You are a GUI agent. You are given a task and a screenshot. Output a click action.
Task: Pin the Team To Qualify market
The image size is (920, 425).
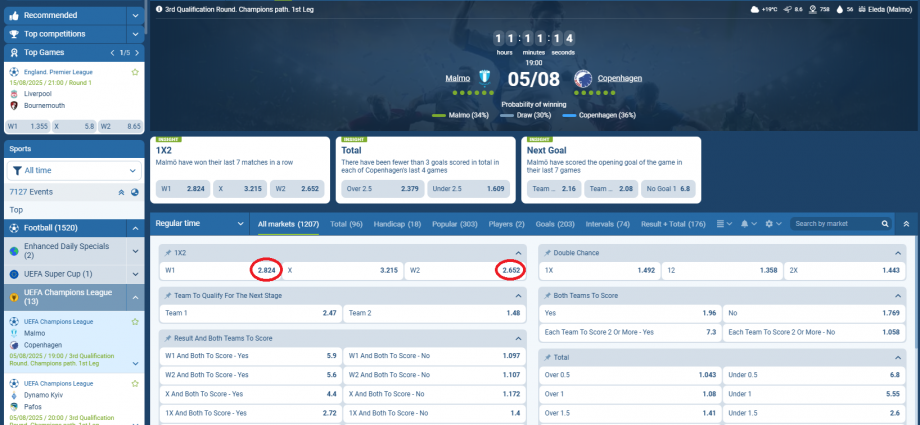click(x=168, y=296)
